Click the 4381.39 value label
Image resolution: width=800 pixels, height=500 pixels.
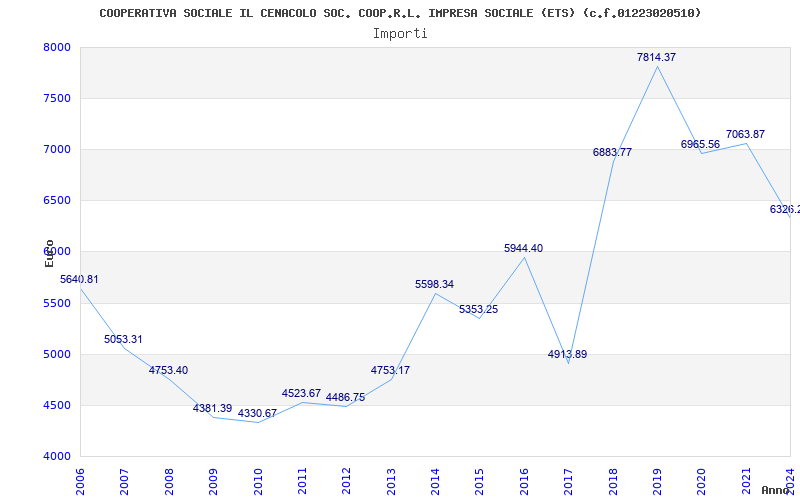click(x=212, y=409)
